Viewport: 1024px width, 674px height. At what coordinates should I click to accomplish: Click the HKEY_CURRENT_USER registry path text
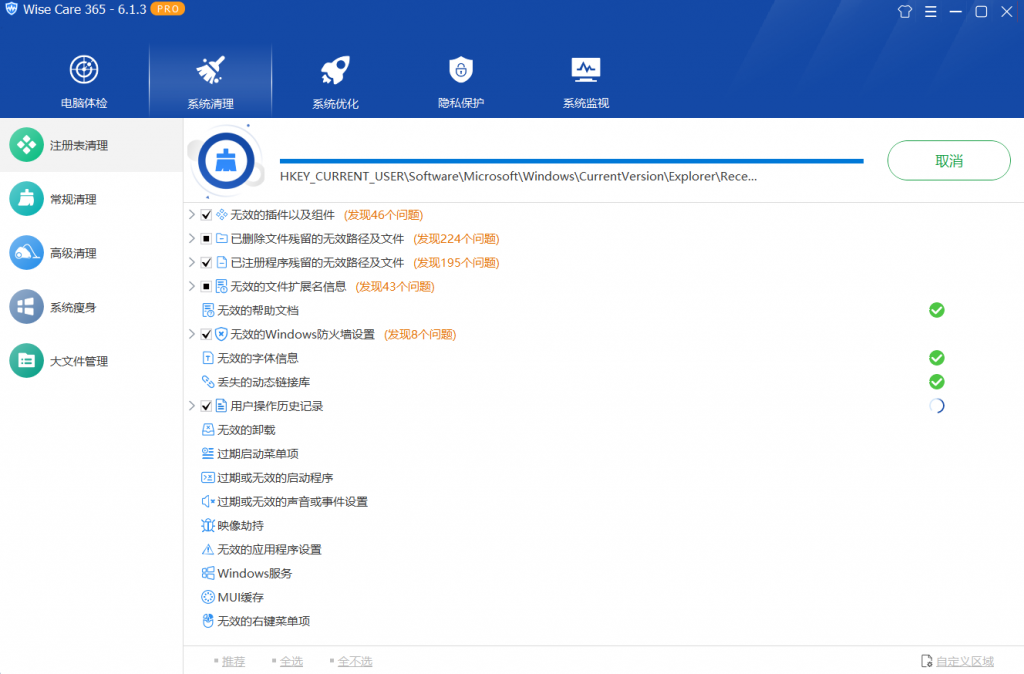coord(519,176)
